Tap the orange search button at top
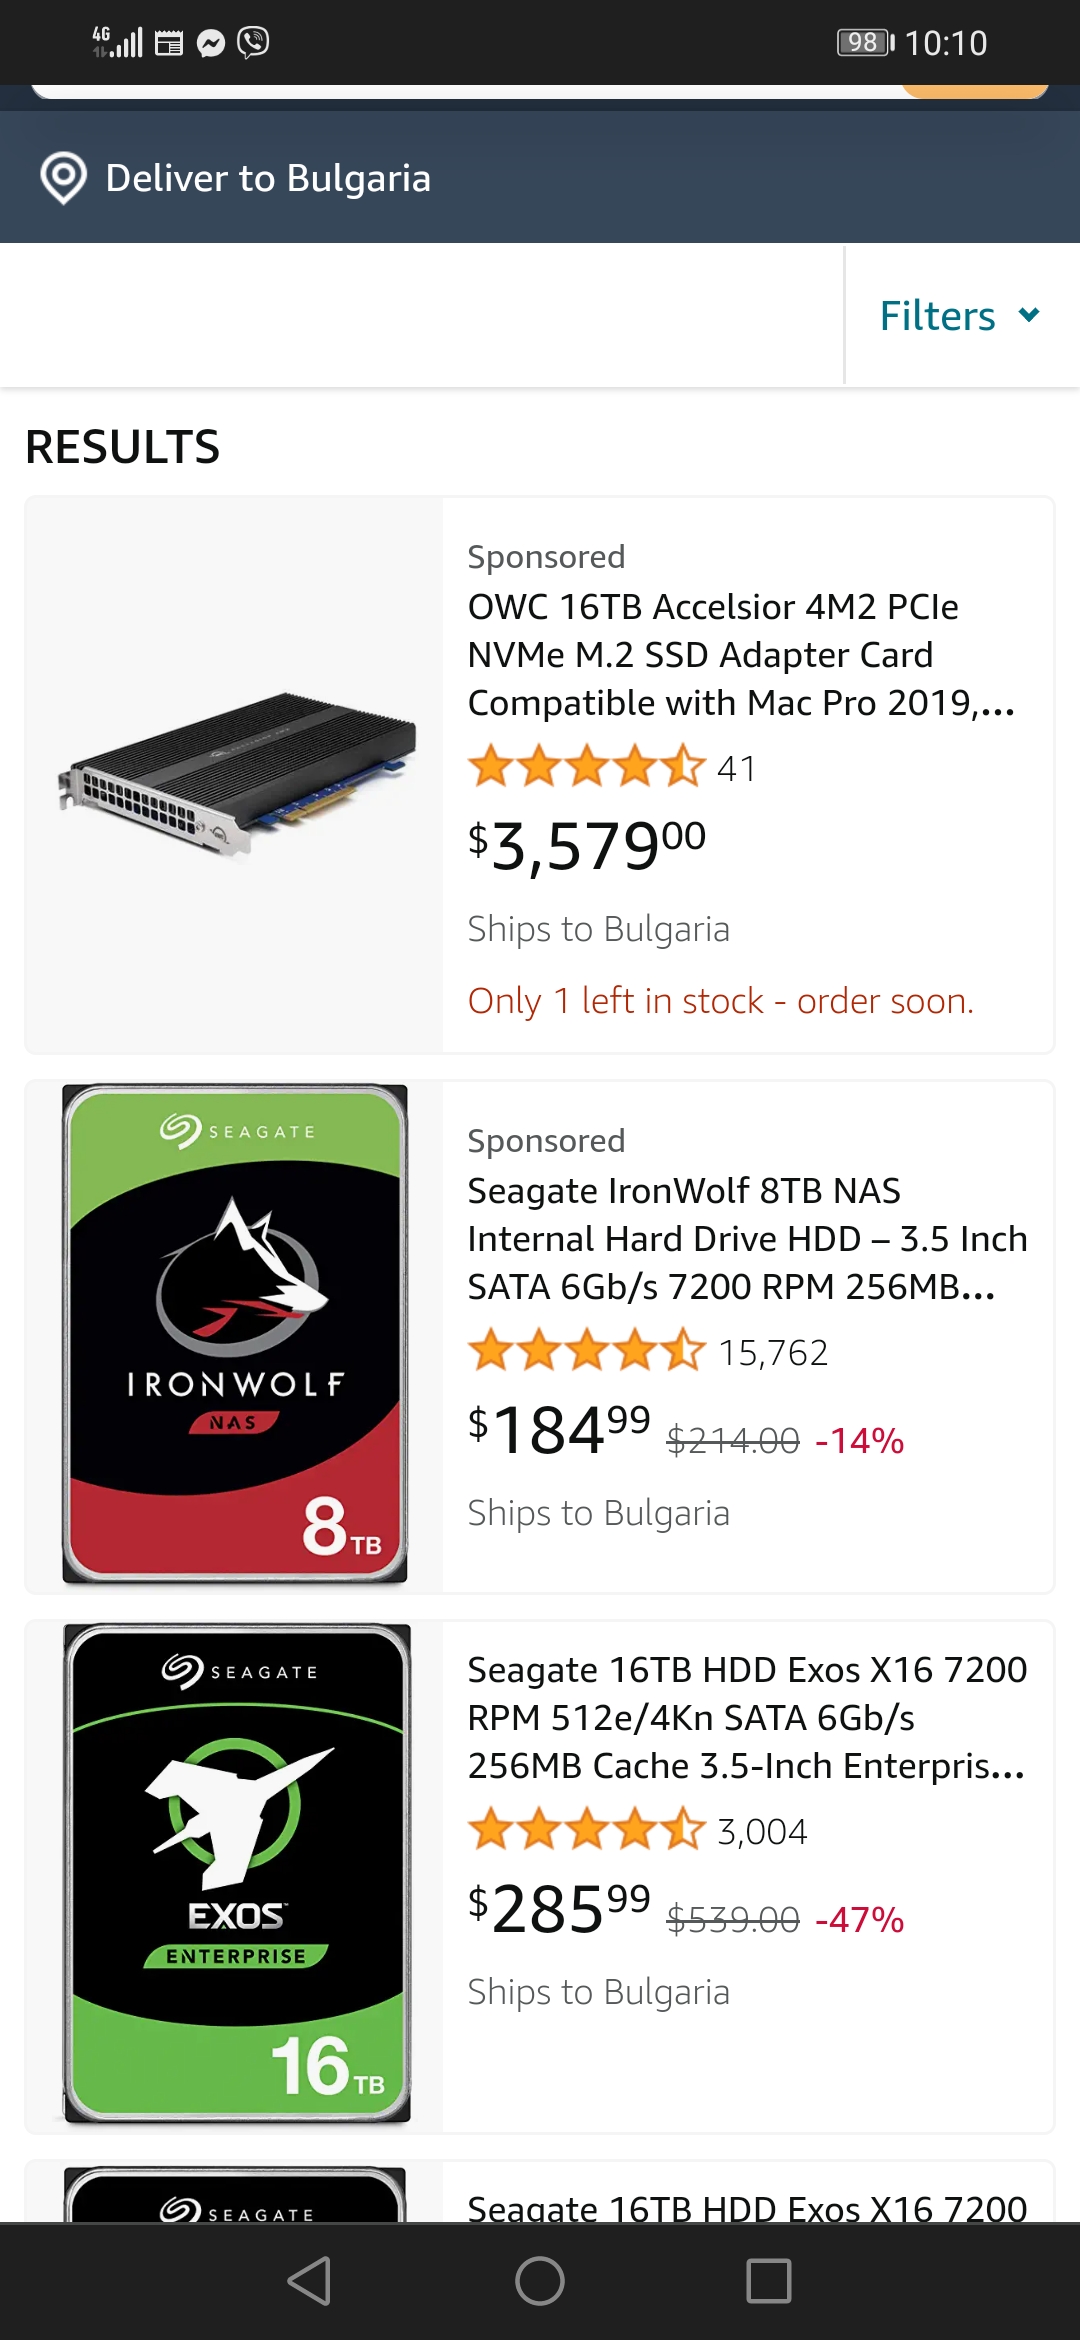Image resolution: width=1080 pixels, height=2340 pixels. coord(975,91)
